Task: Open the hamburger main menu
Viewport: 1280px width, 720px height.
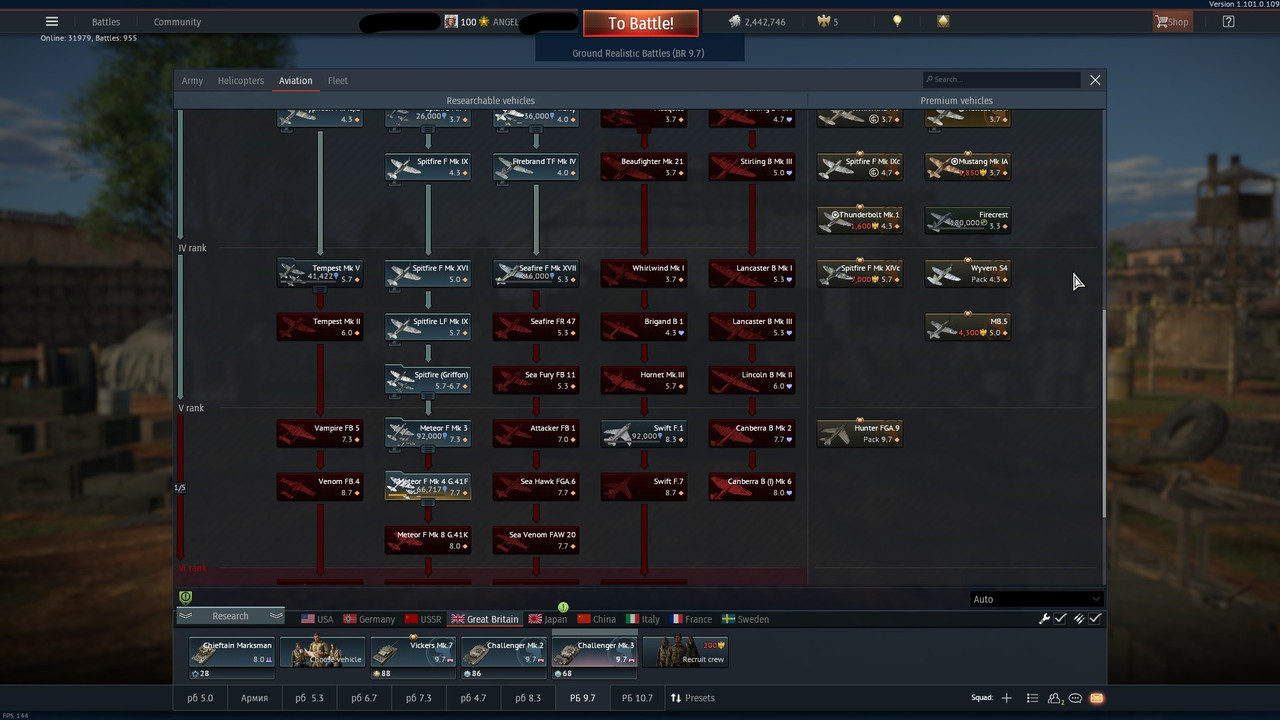Action: (52, 22)
